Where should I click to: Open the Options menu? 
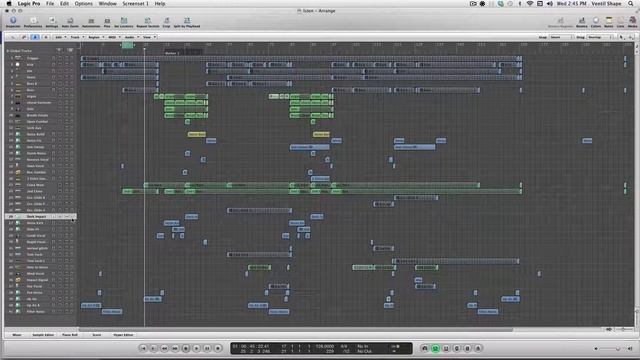tap(84, 4)
